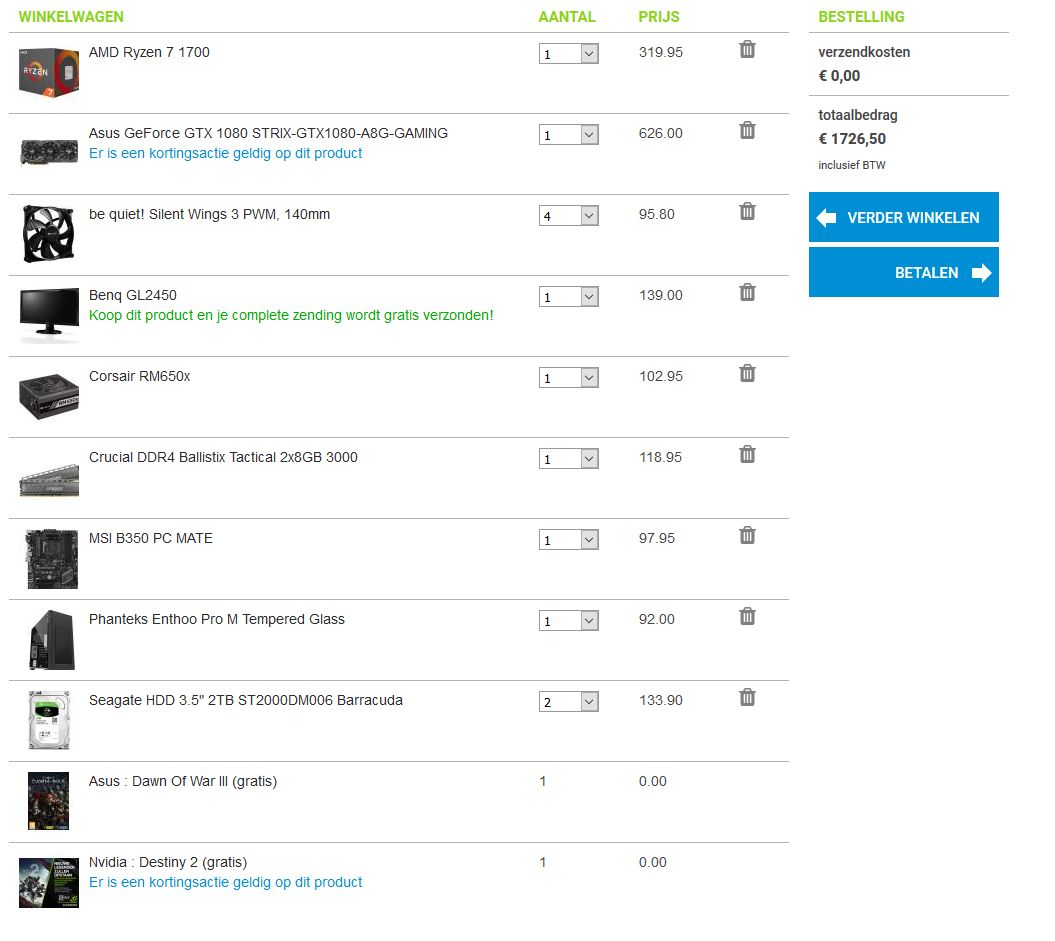
Task: Select the price 626.00
Action: tap(661, 133)
